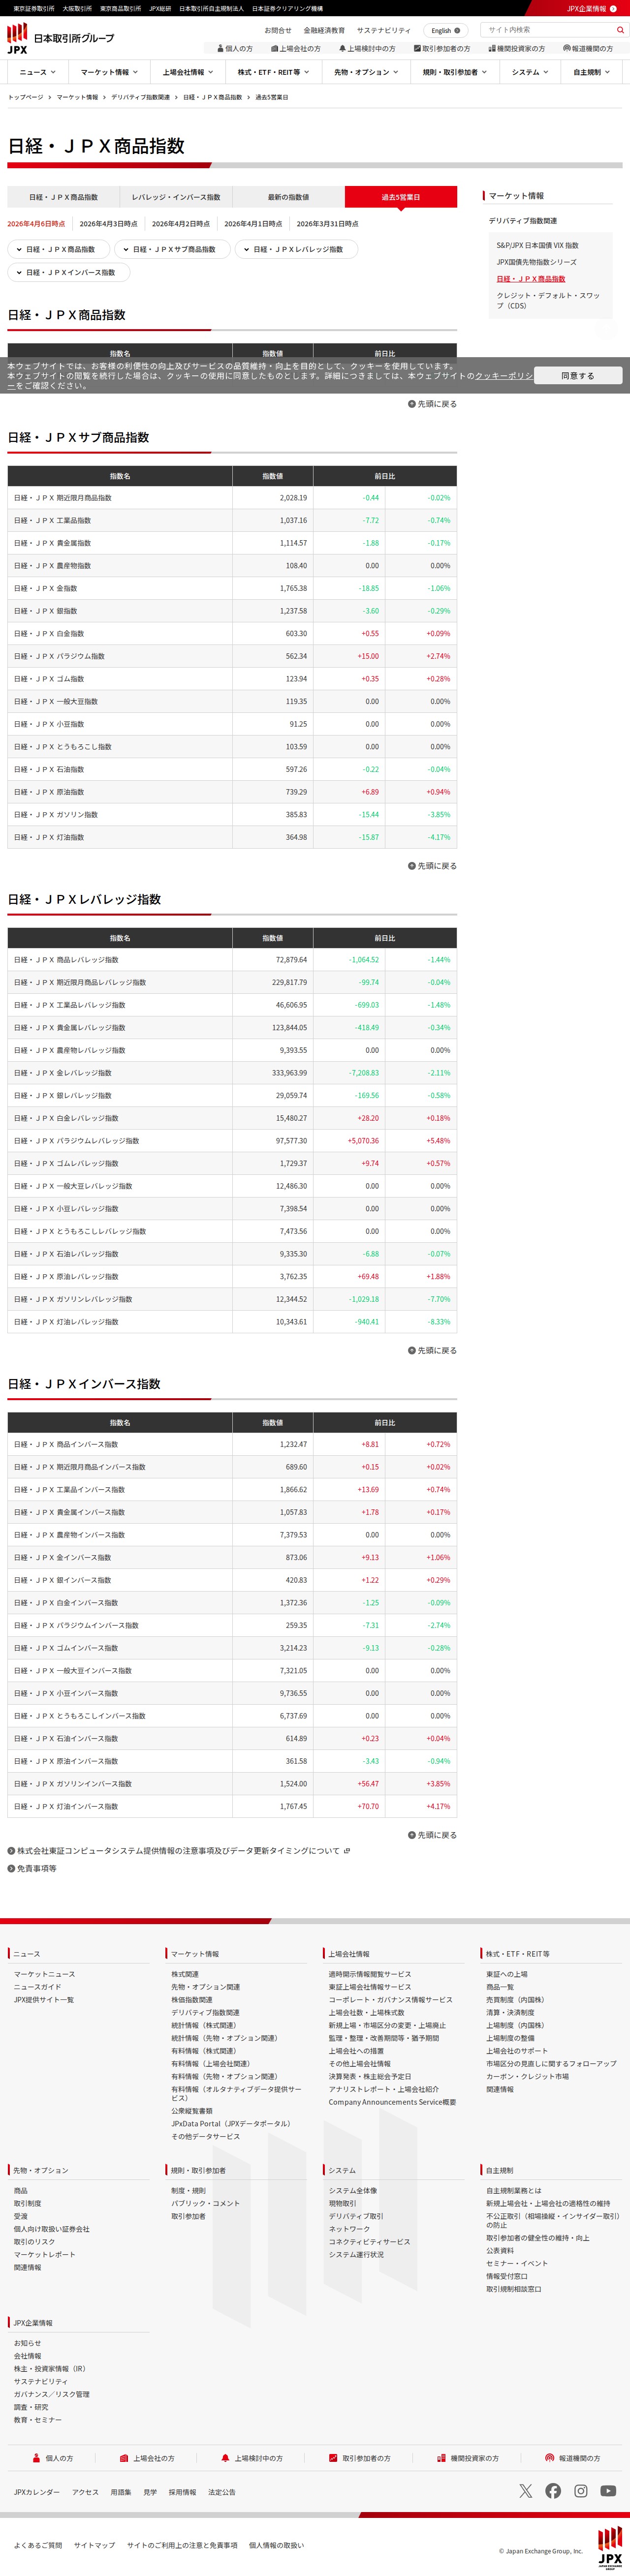The width and height of the screenshot is (630, 2576).
Task: Expand the 規則・取引参加者 navigation menu
Action: coord(454,72)
